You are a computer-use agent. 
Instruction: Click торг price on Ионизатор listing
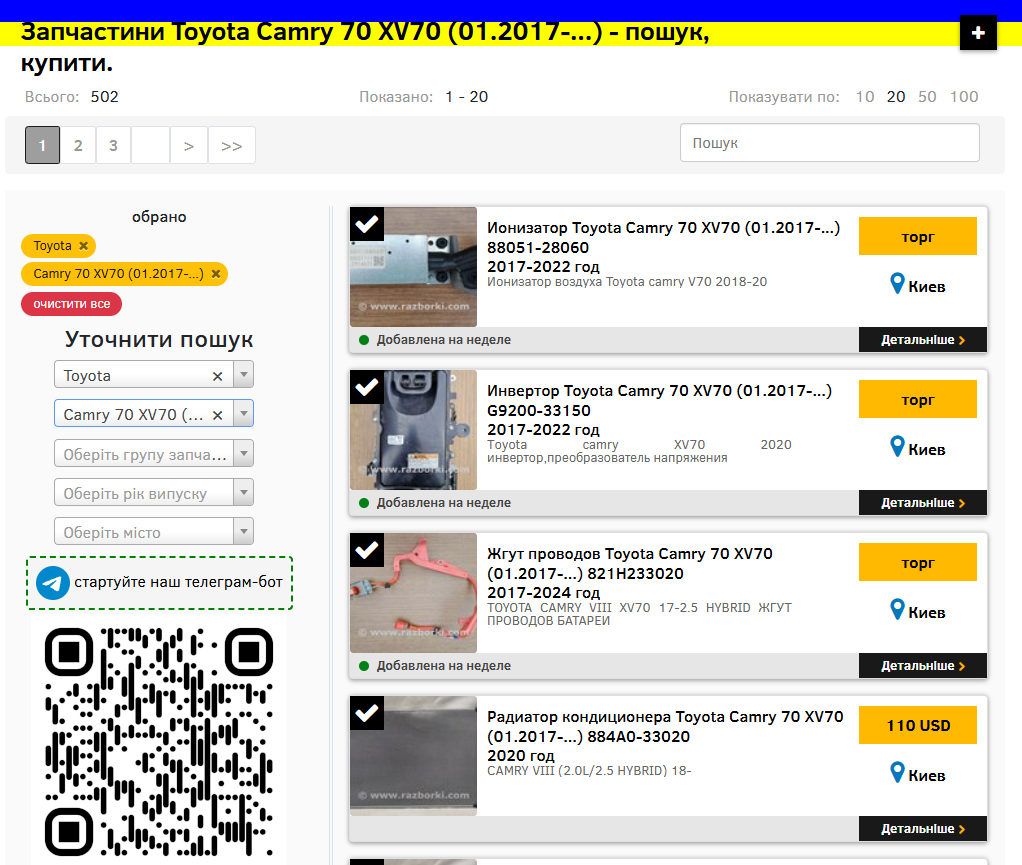[918, 236]
